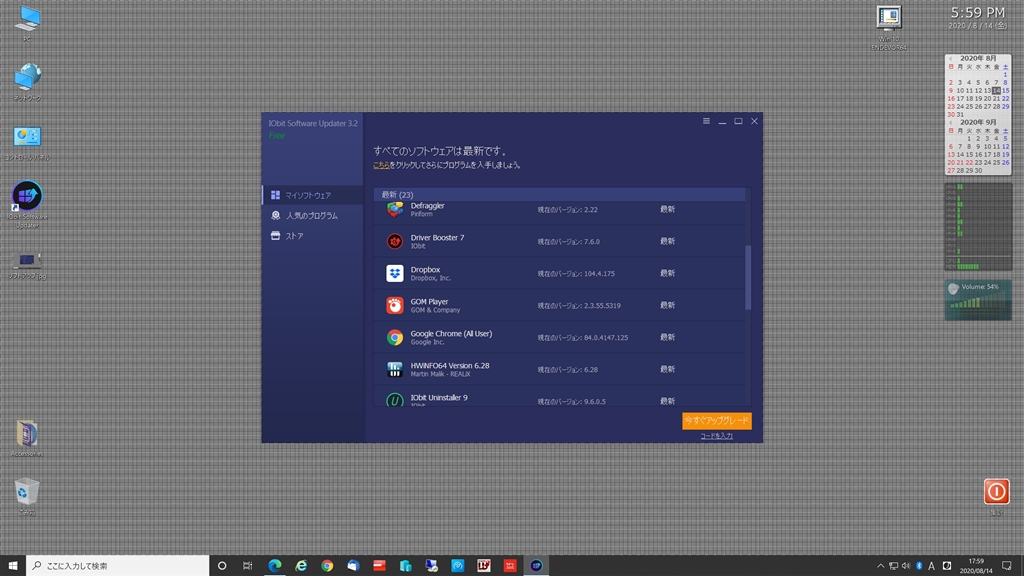Click the IObit Uninstaller 9 icon
1024x576 pixels.
coord(394,400)
